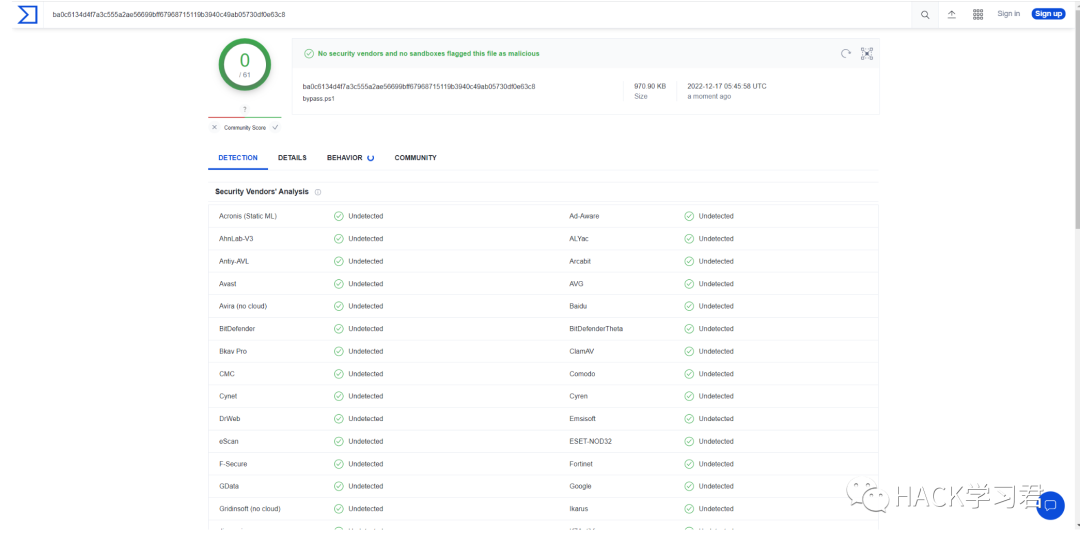Screen dimensions: 1080x544
Task: Select the CMC vendor name
Action: click(x=227, y=374)
